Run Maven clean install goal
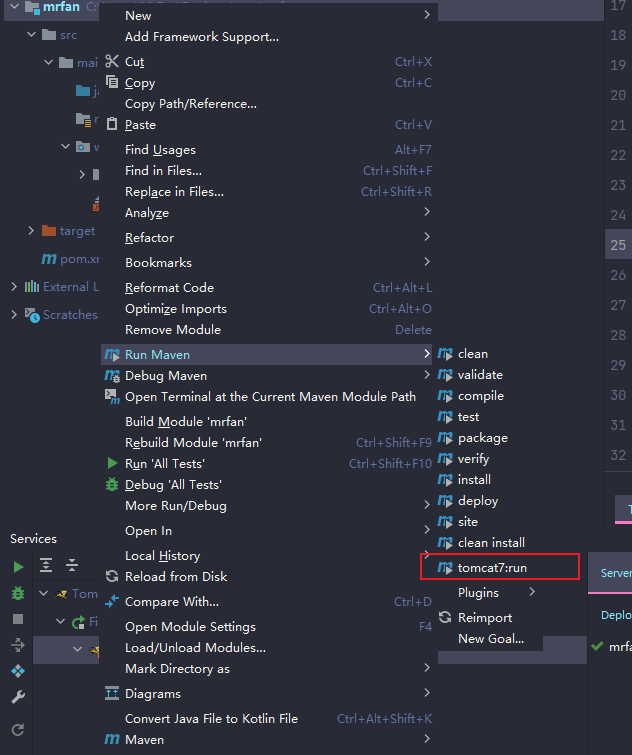The height and width of the screenshot is (755, 632). (491, 543)
